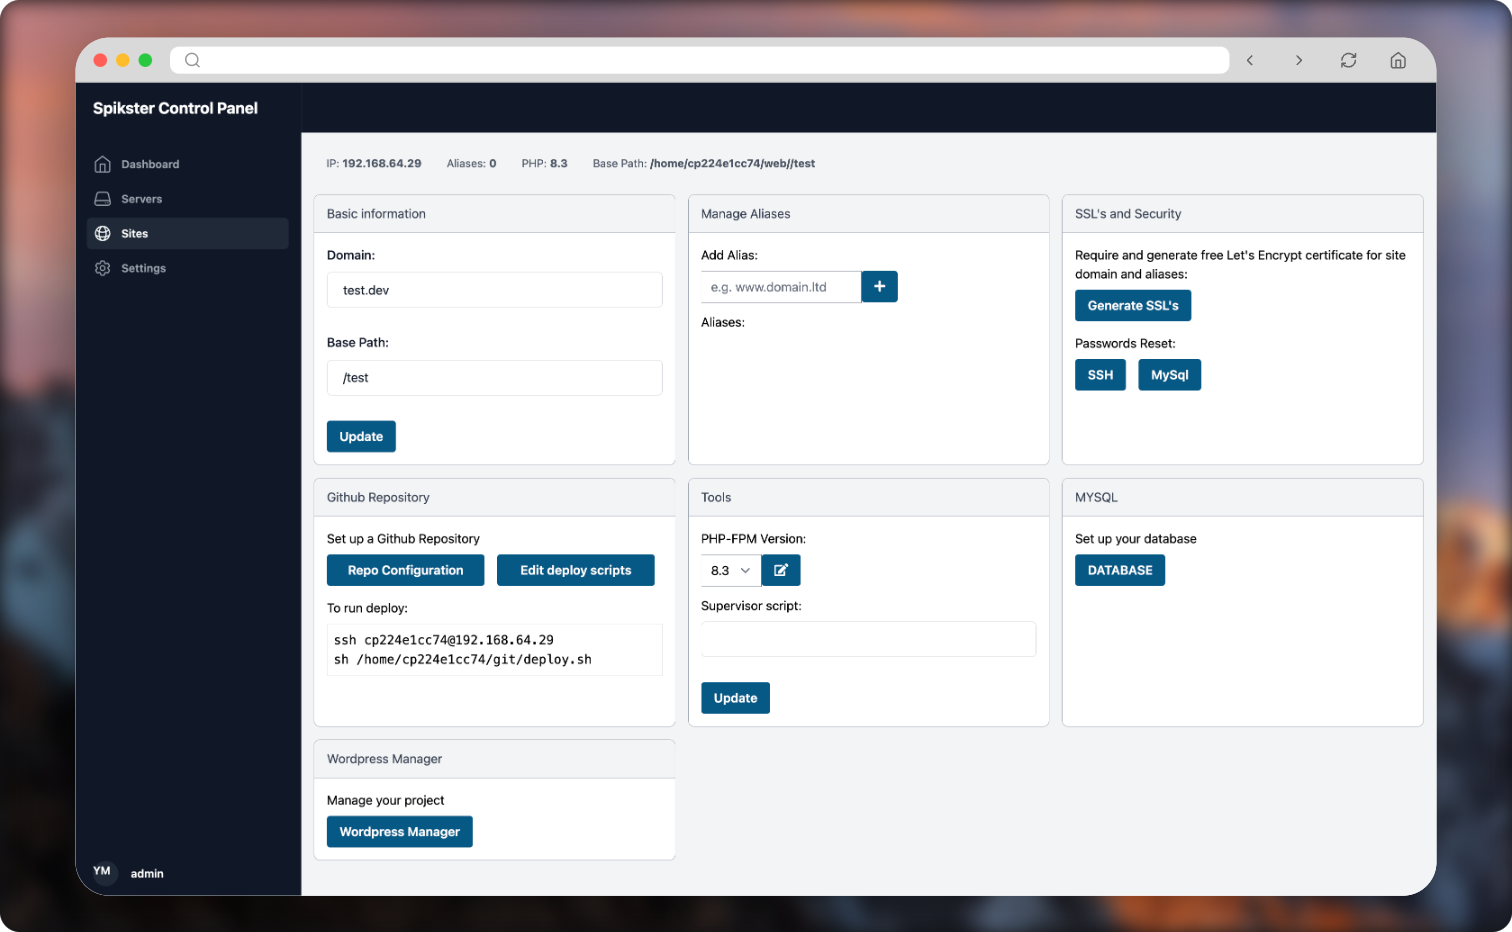Reload the page with the refresh icon

point(1348,61)
